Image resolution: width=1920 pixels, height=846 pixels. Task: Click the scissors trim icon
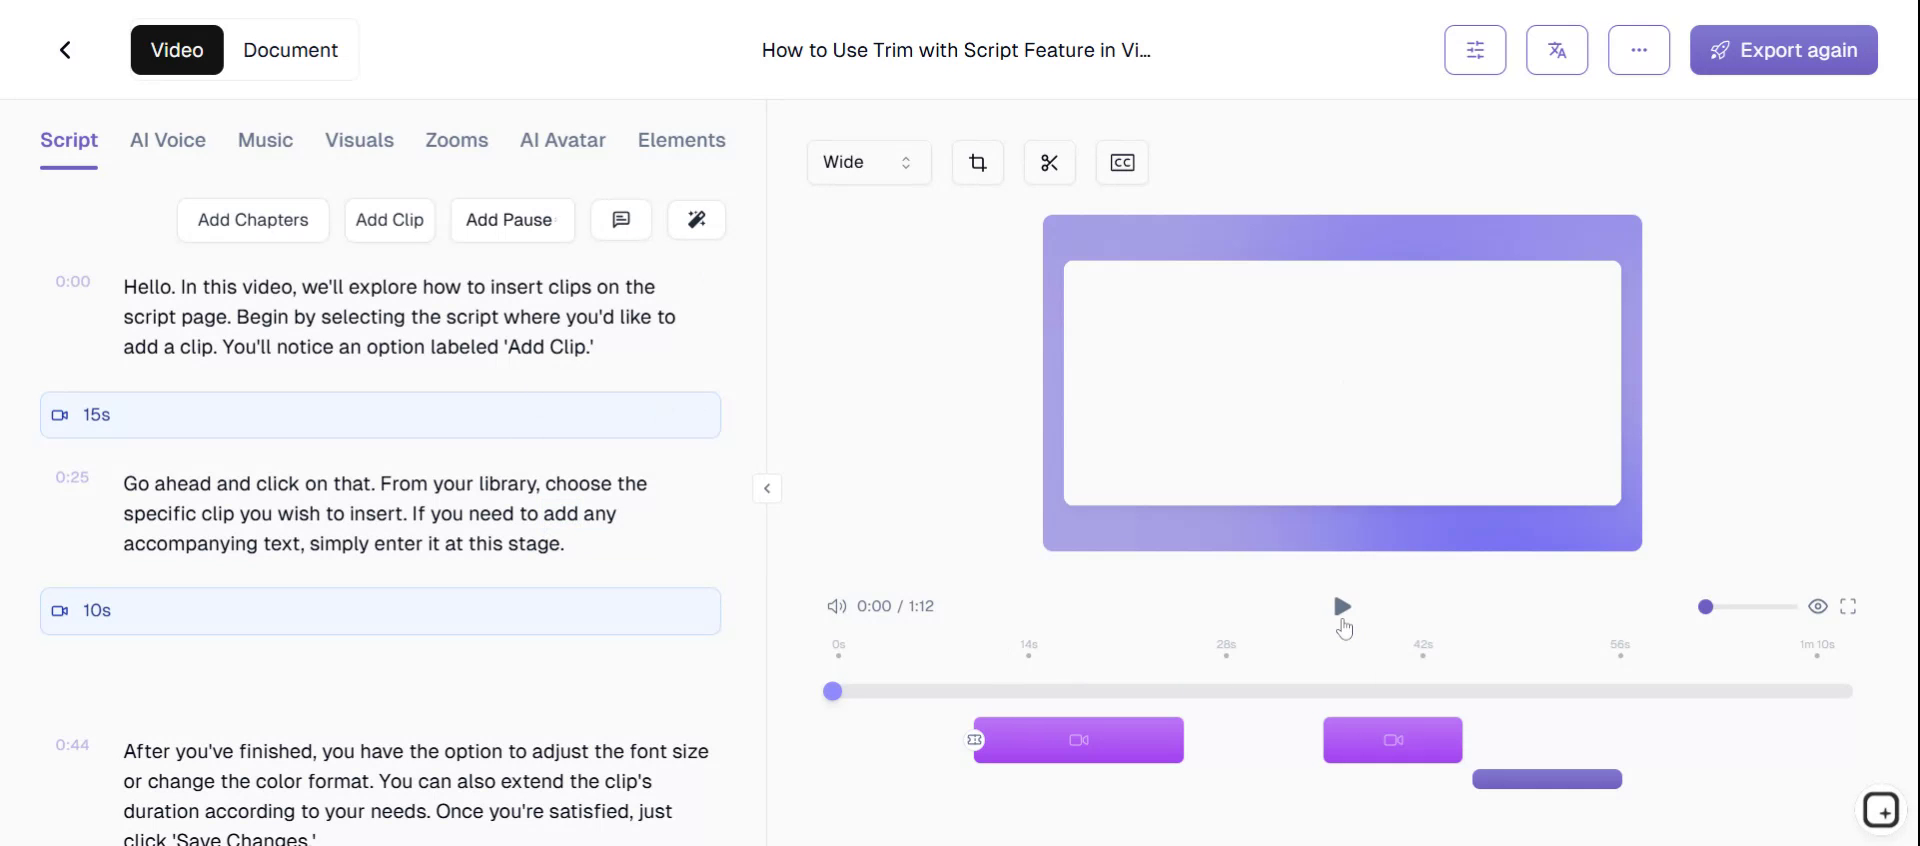1049,163
